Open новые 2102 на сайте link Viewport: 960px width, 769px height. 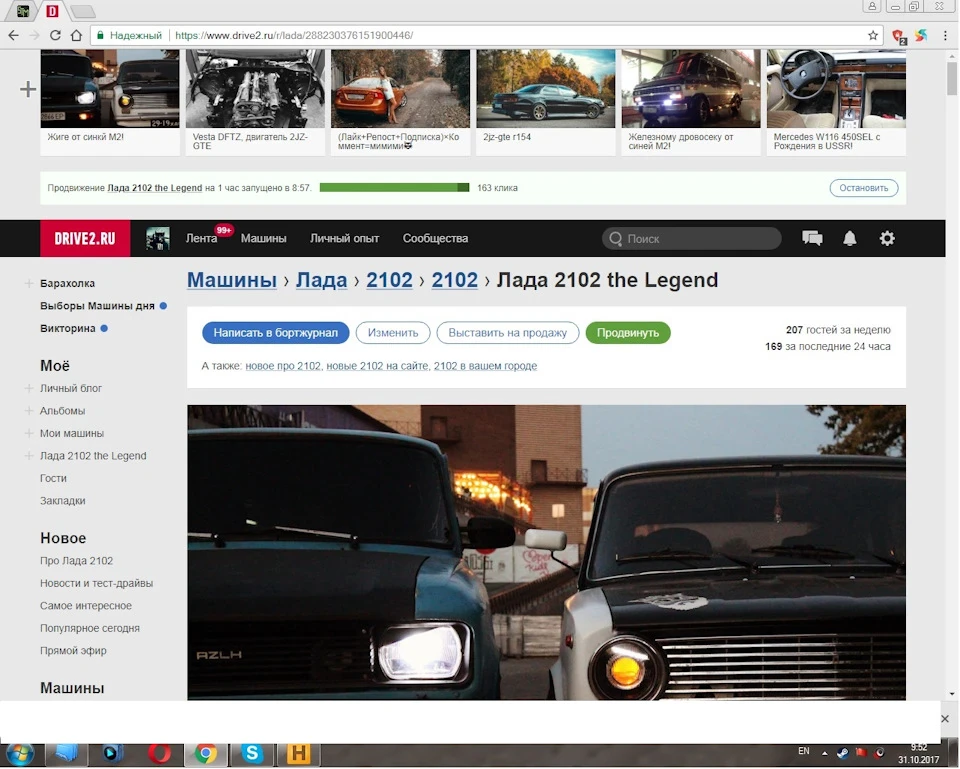tap(377, 366)
